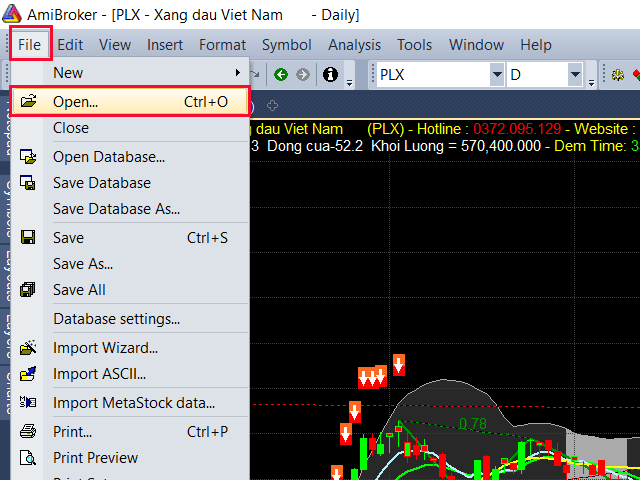
Task: Click the Dong cua-52.2 text
Action: 315,146
